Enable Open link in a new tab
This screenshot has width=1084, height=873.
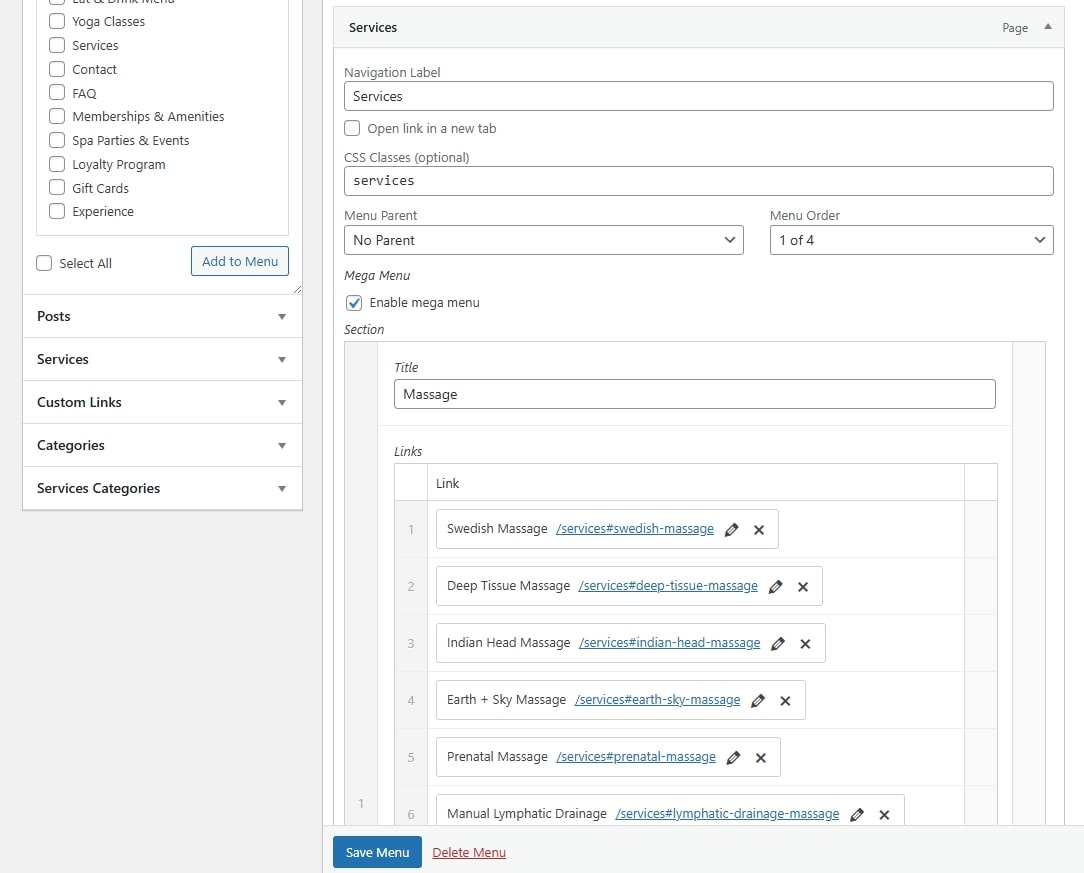click(353, 128)
